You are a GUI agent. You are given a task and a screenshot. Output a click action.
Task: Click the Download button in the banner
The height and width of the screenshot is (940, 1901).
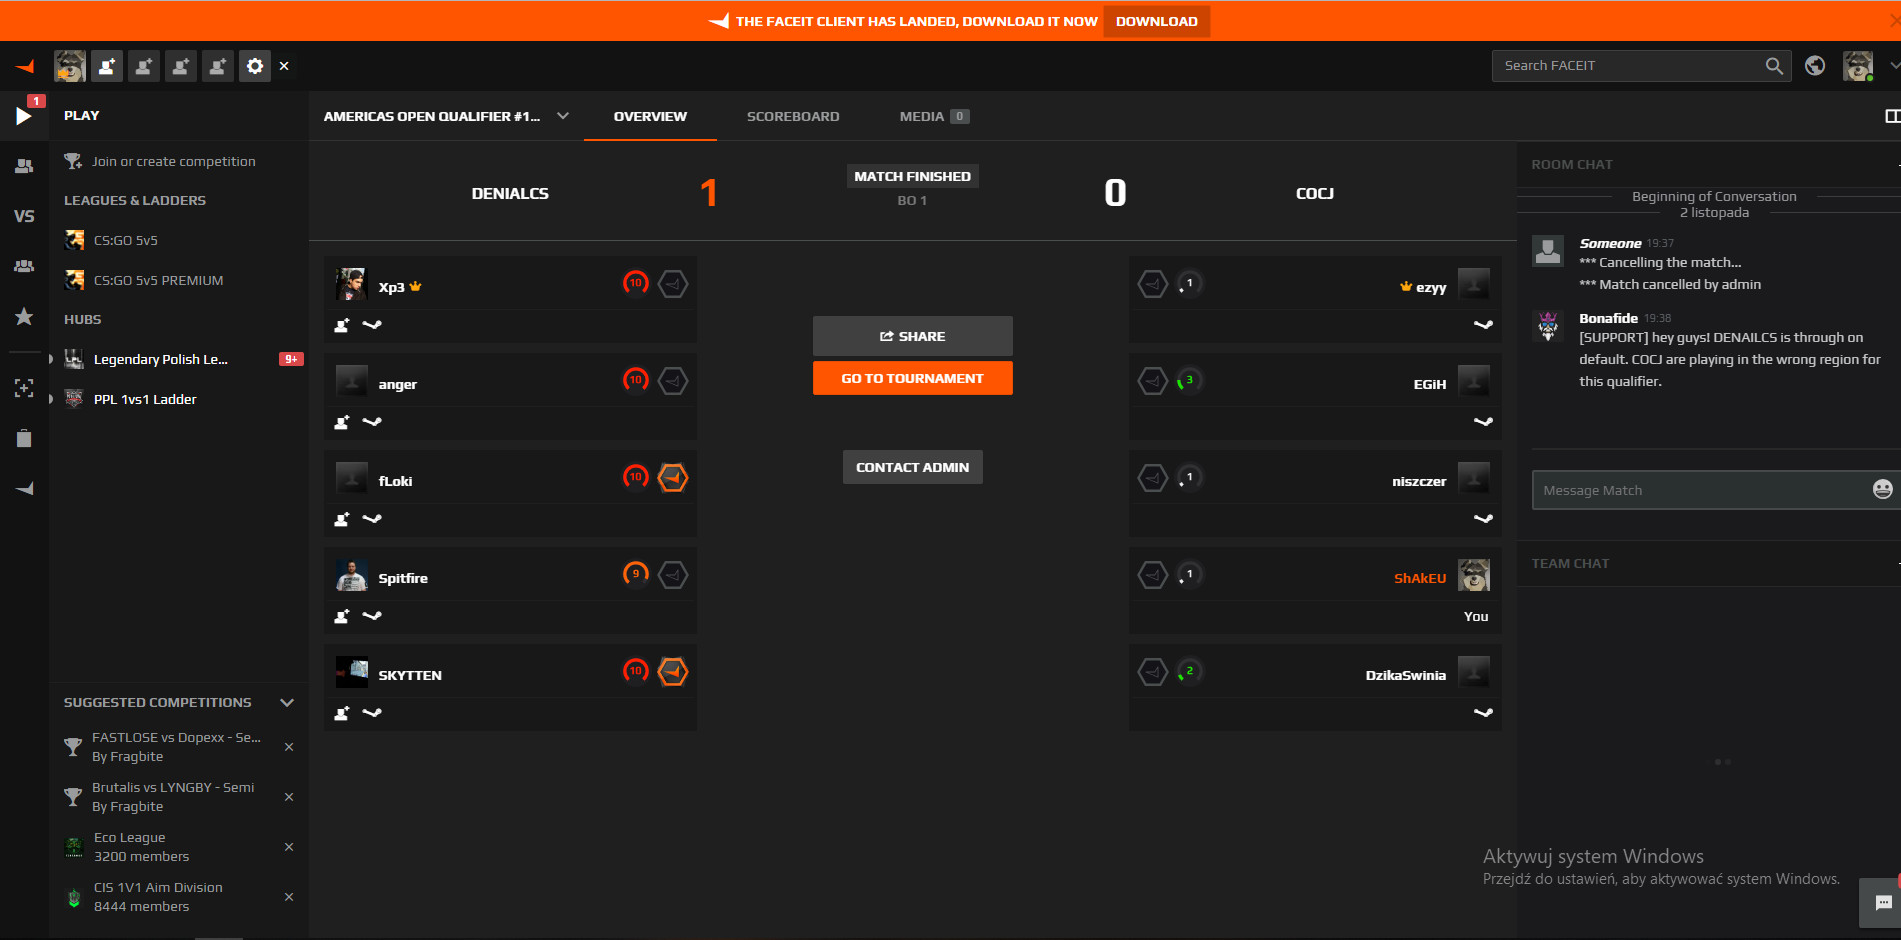pyautogui.click(x=1157, y=21)
